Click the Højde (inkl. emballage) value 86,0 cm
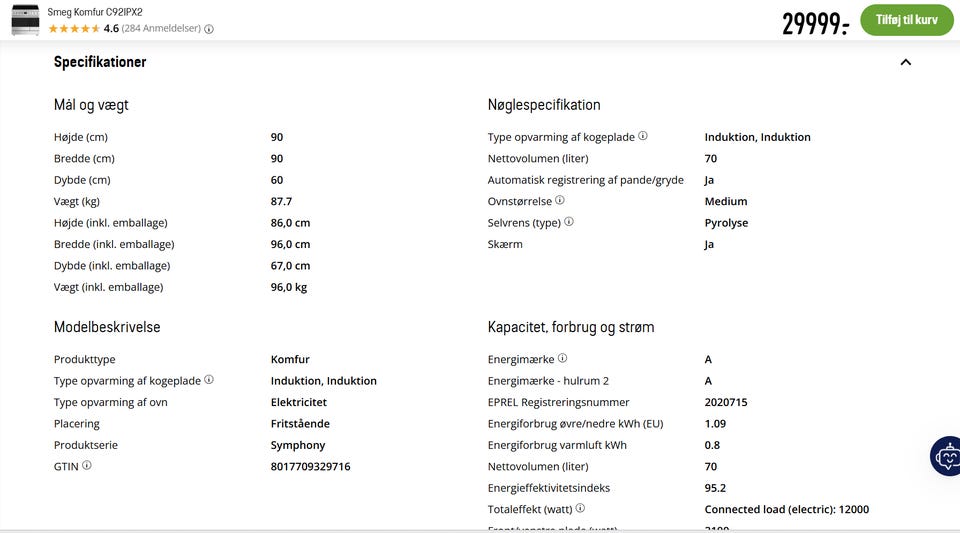This screenshot has width=960, height=533. pyautogui.click(x=290, y=223)
